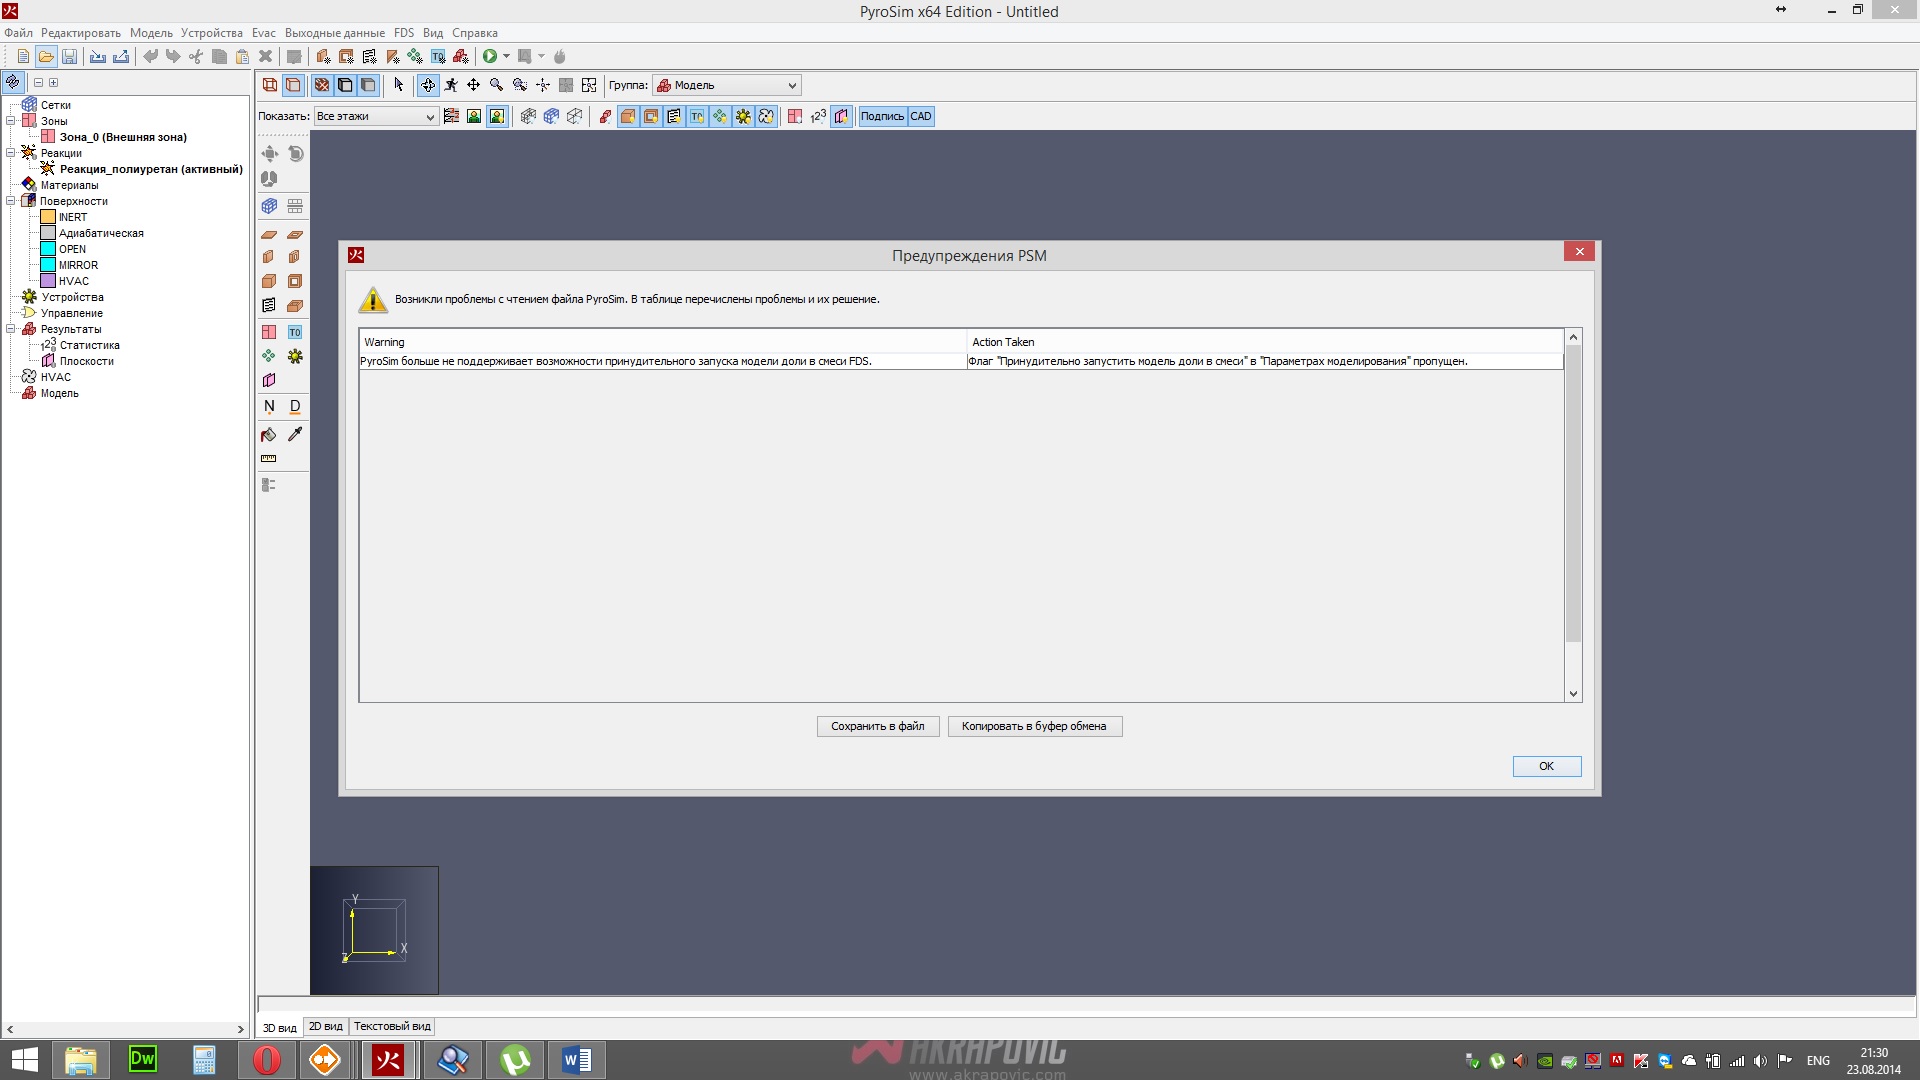Toggle the Подпись labels button
Screen dimensions: 1920x1080
882,116
